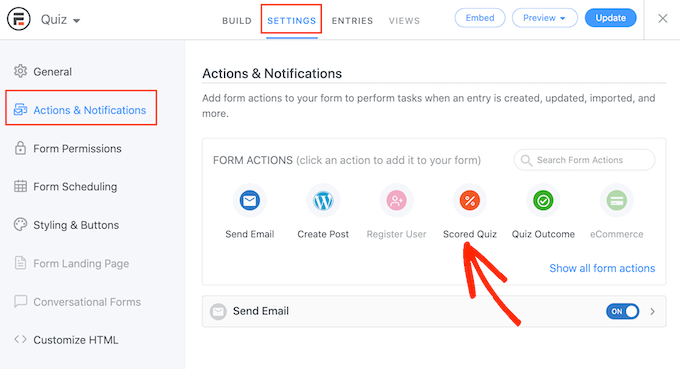Click Show all form actions link
This screenshot has width=680, height=369.
(x=602, y=268)
